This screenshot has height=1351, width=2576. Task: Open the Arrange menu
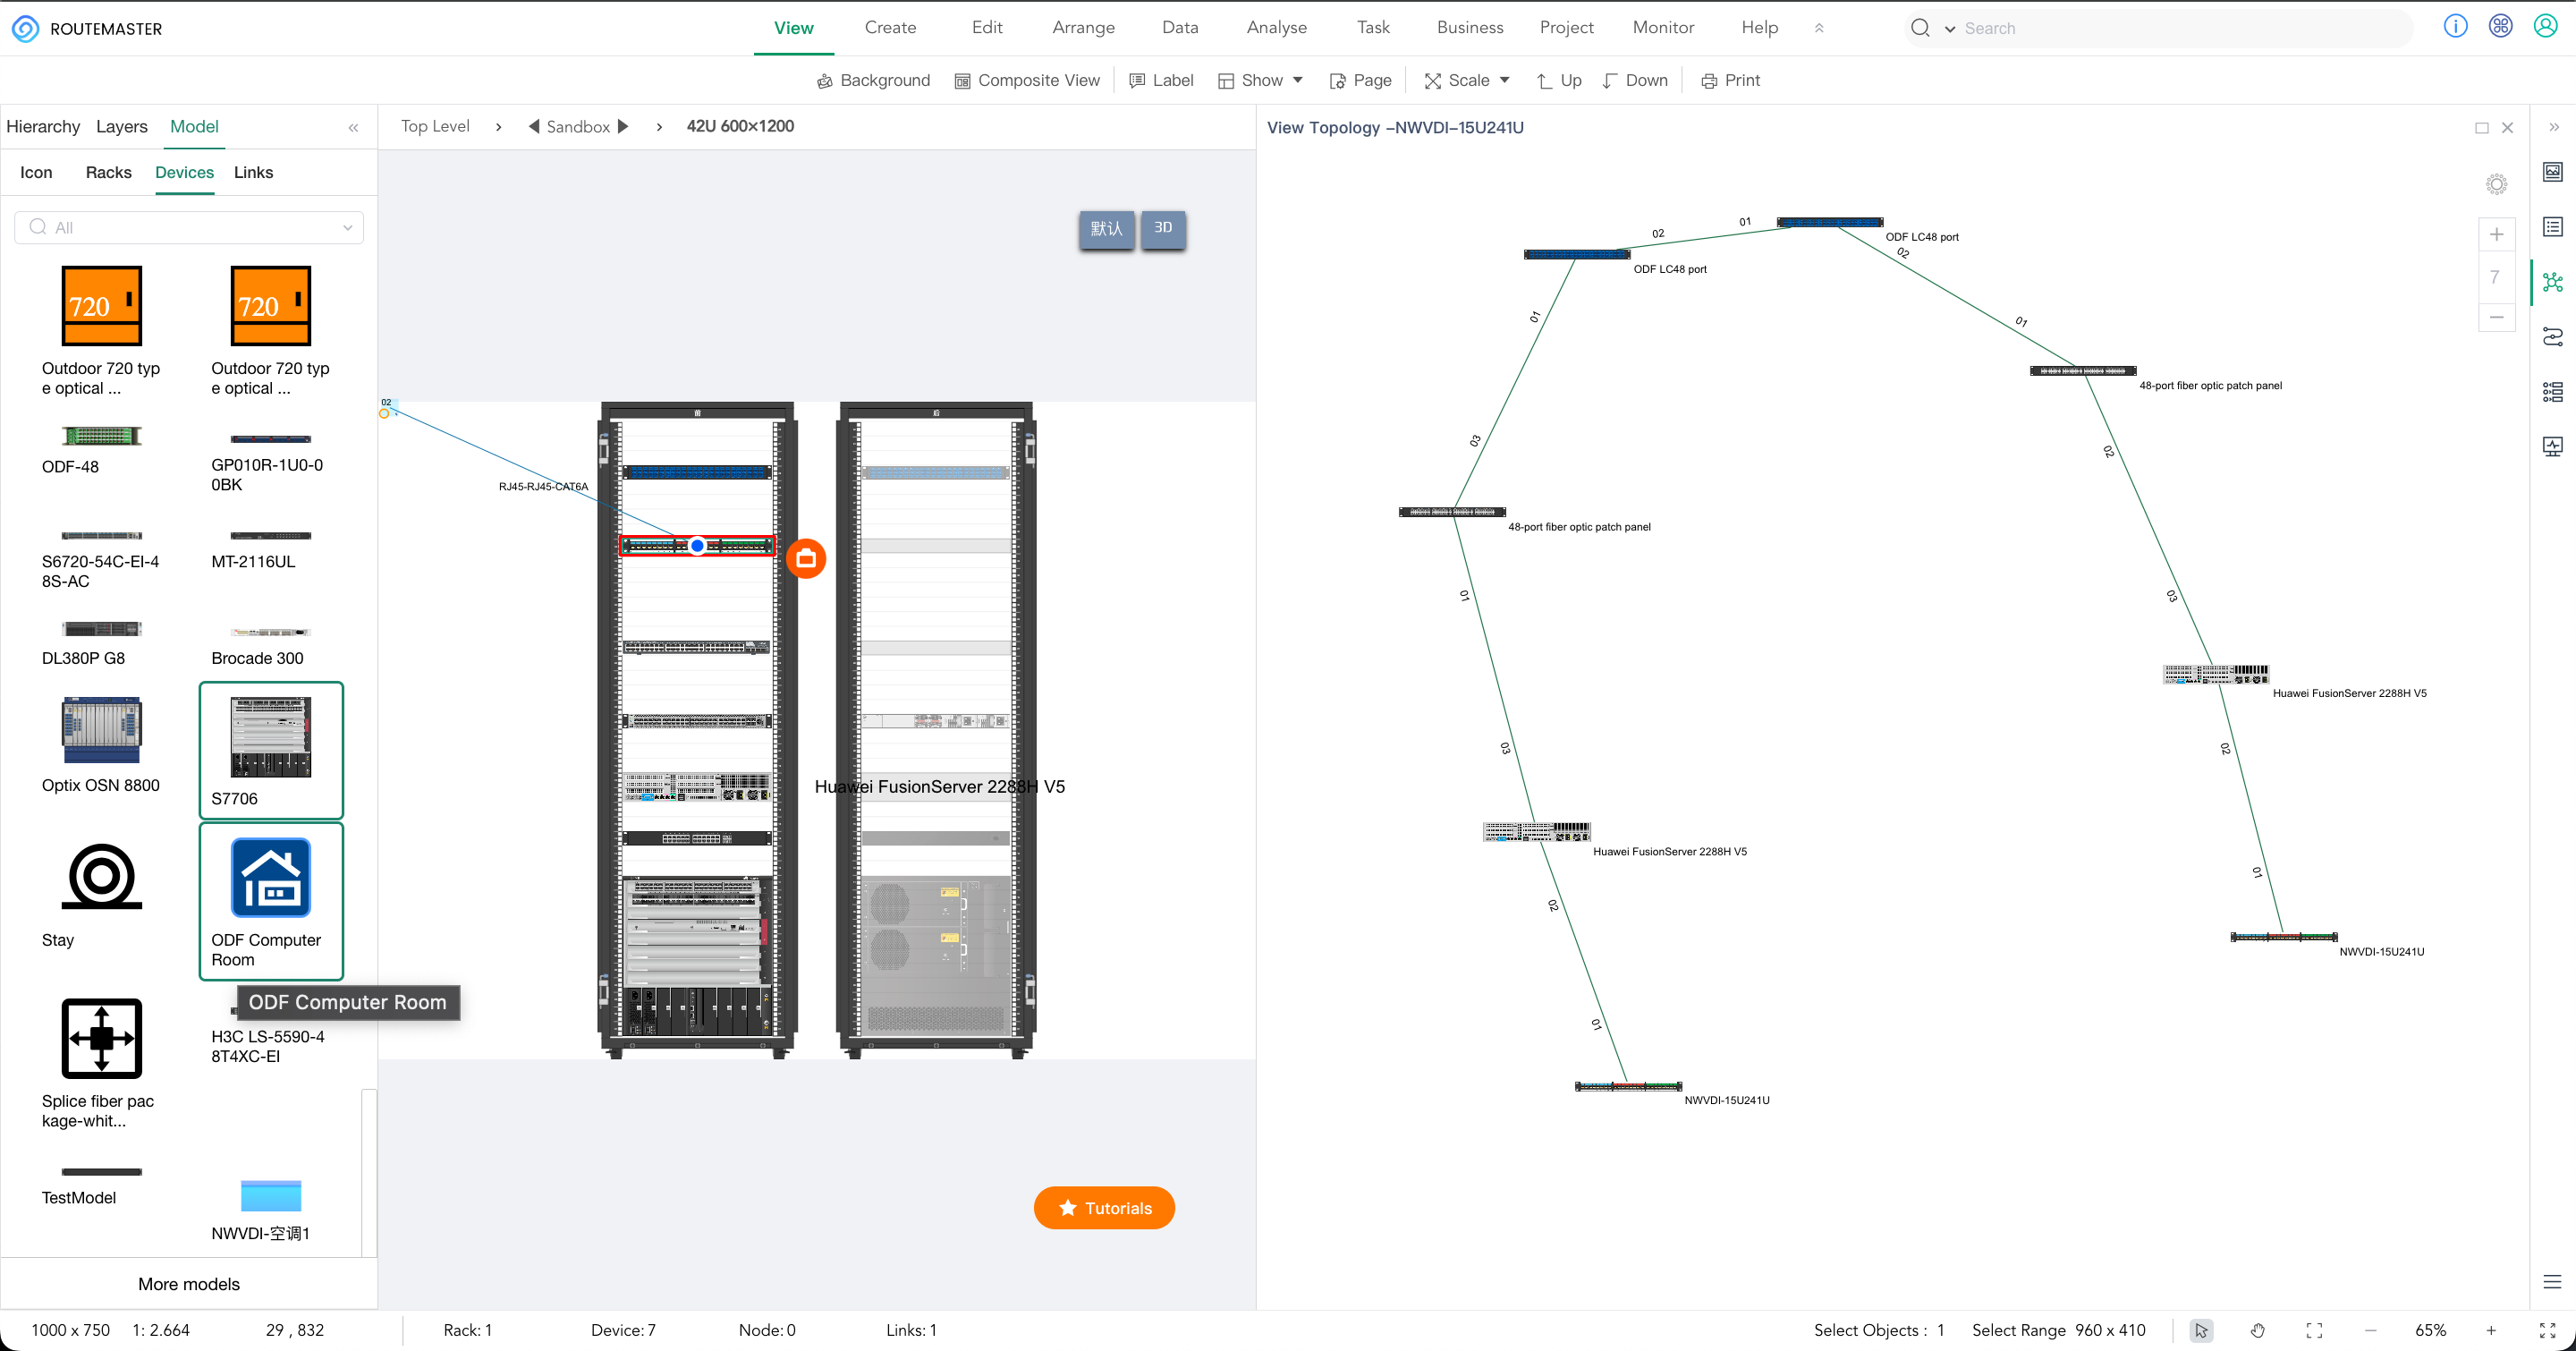pos(1083,28)
